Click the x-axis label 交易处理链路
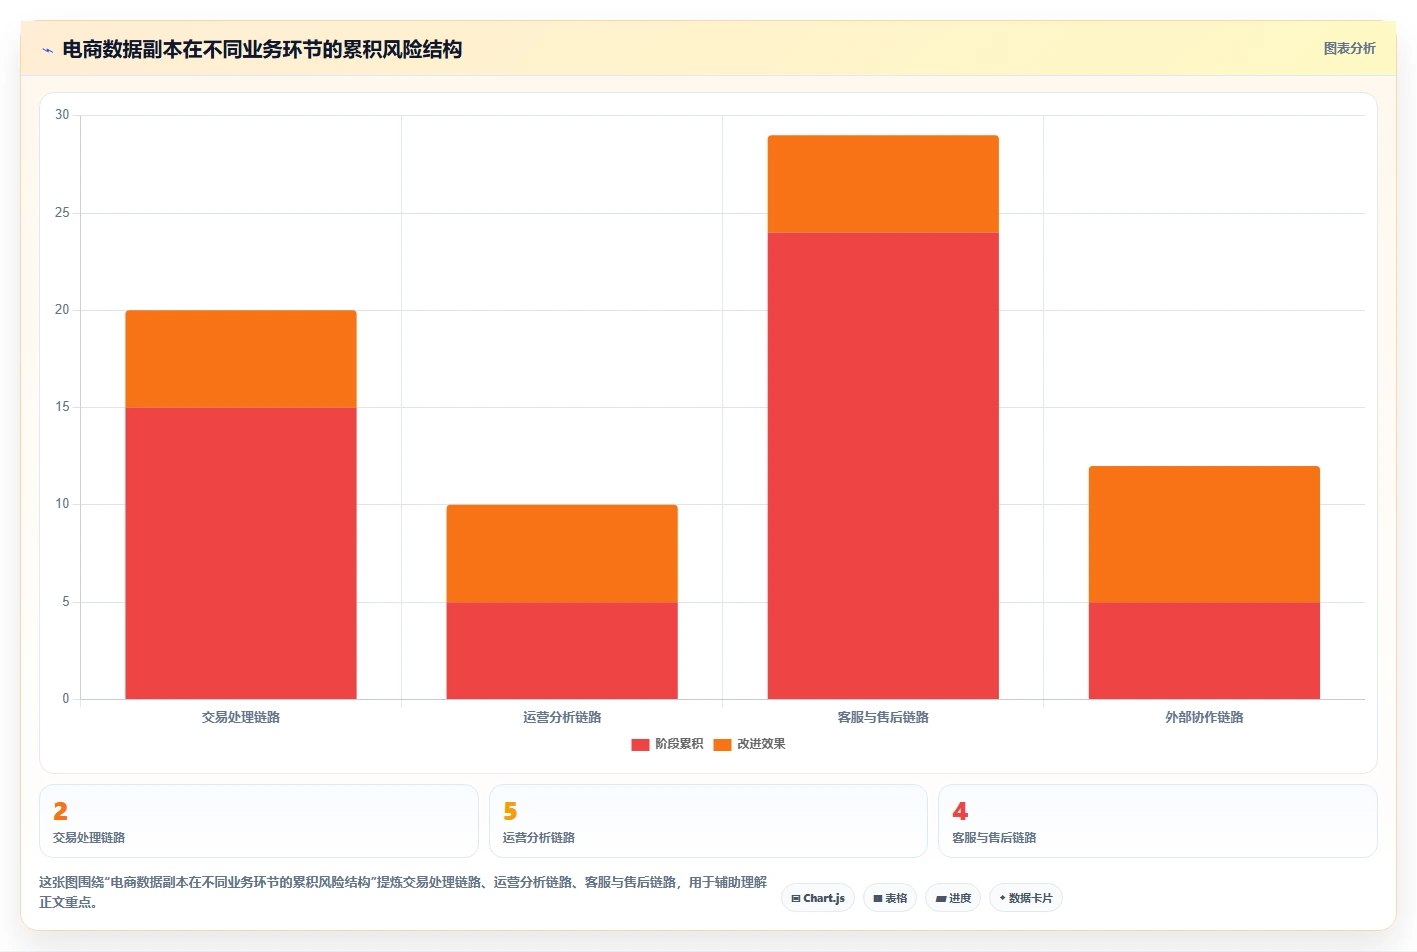 241,717
